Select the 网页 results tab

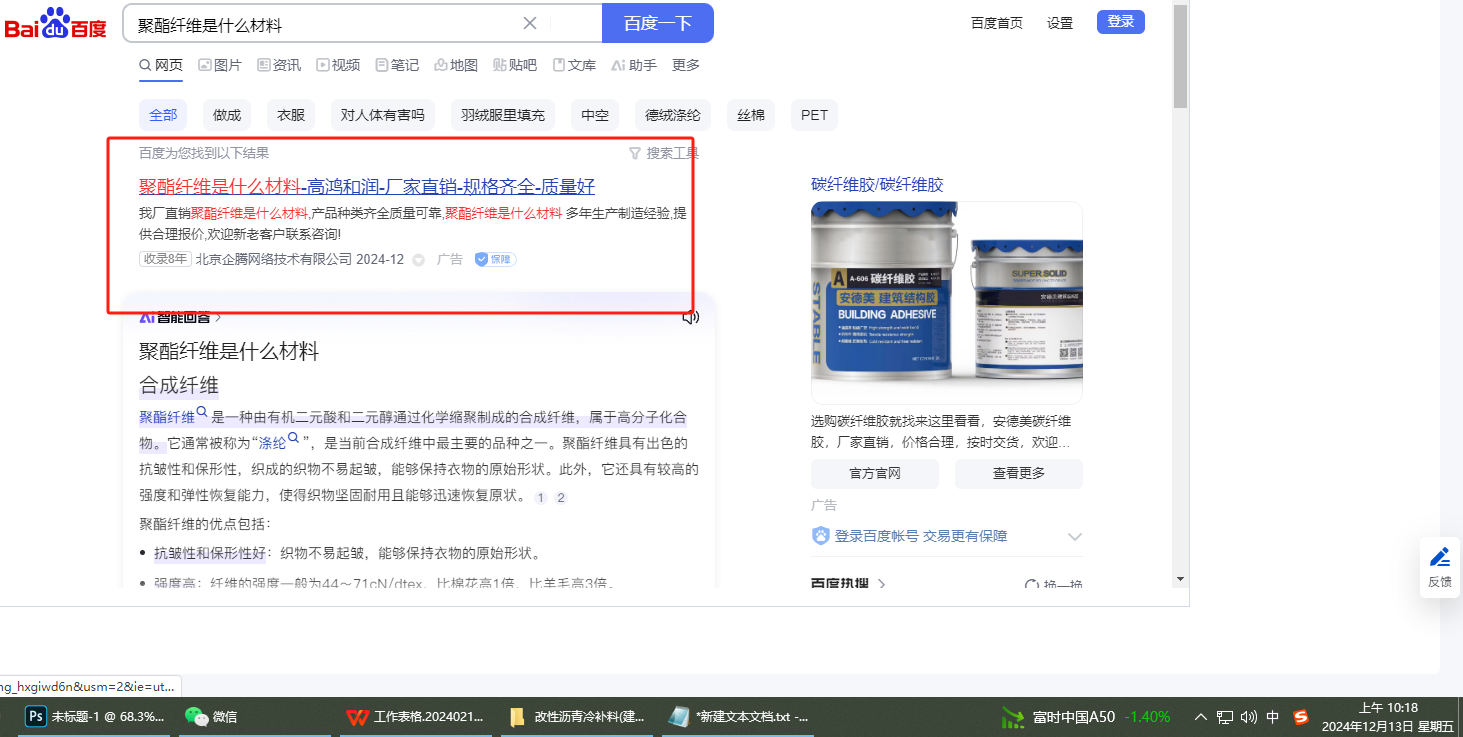[161, 65]
